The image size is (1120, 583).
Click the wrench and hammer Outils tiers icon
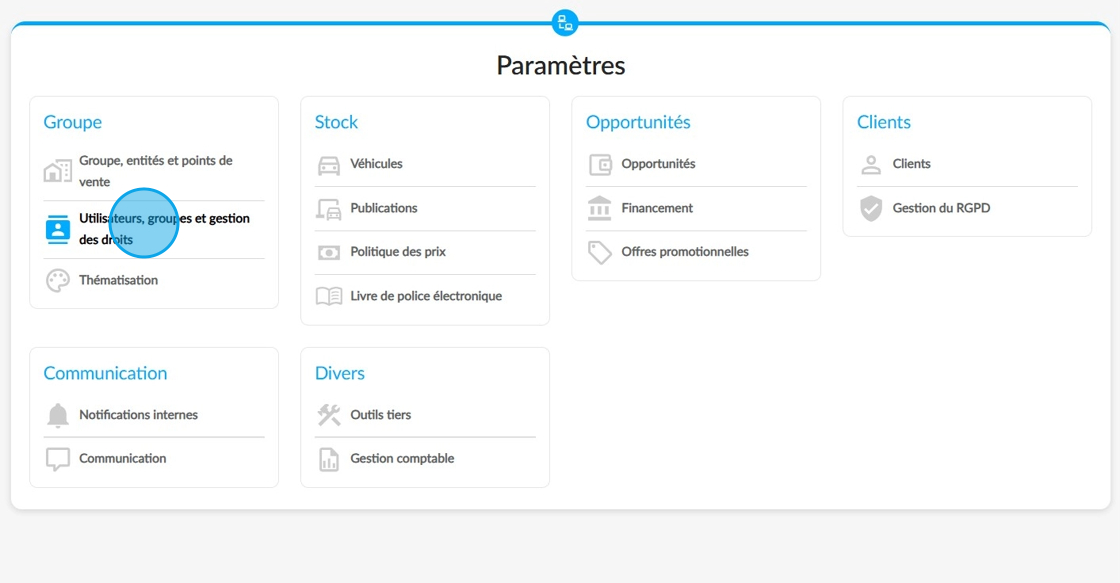329,414
